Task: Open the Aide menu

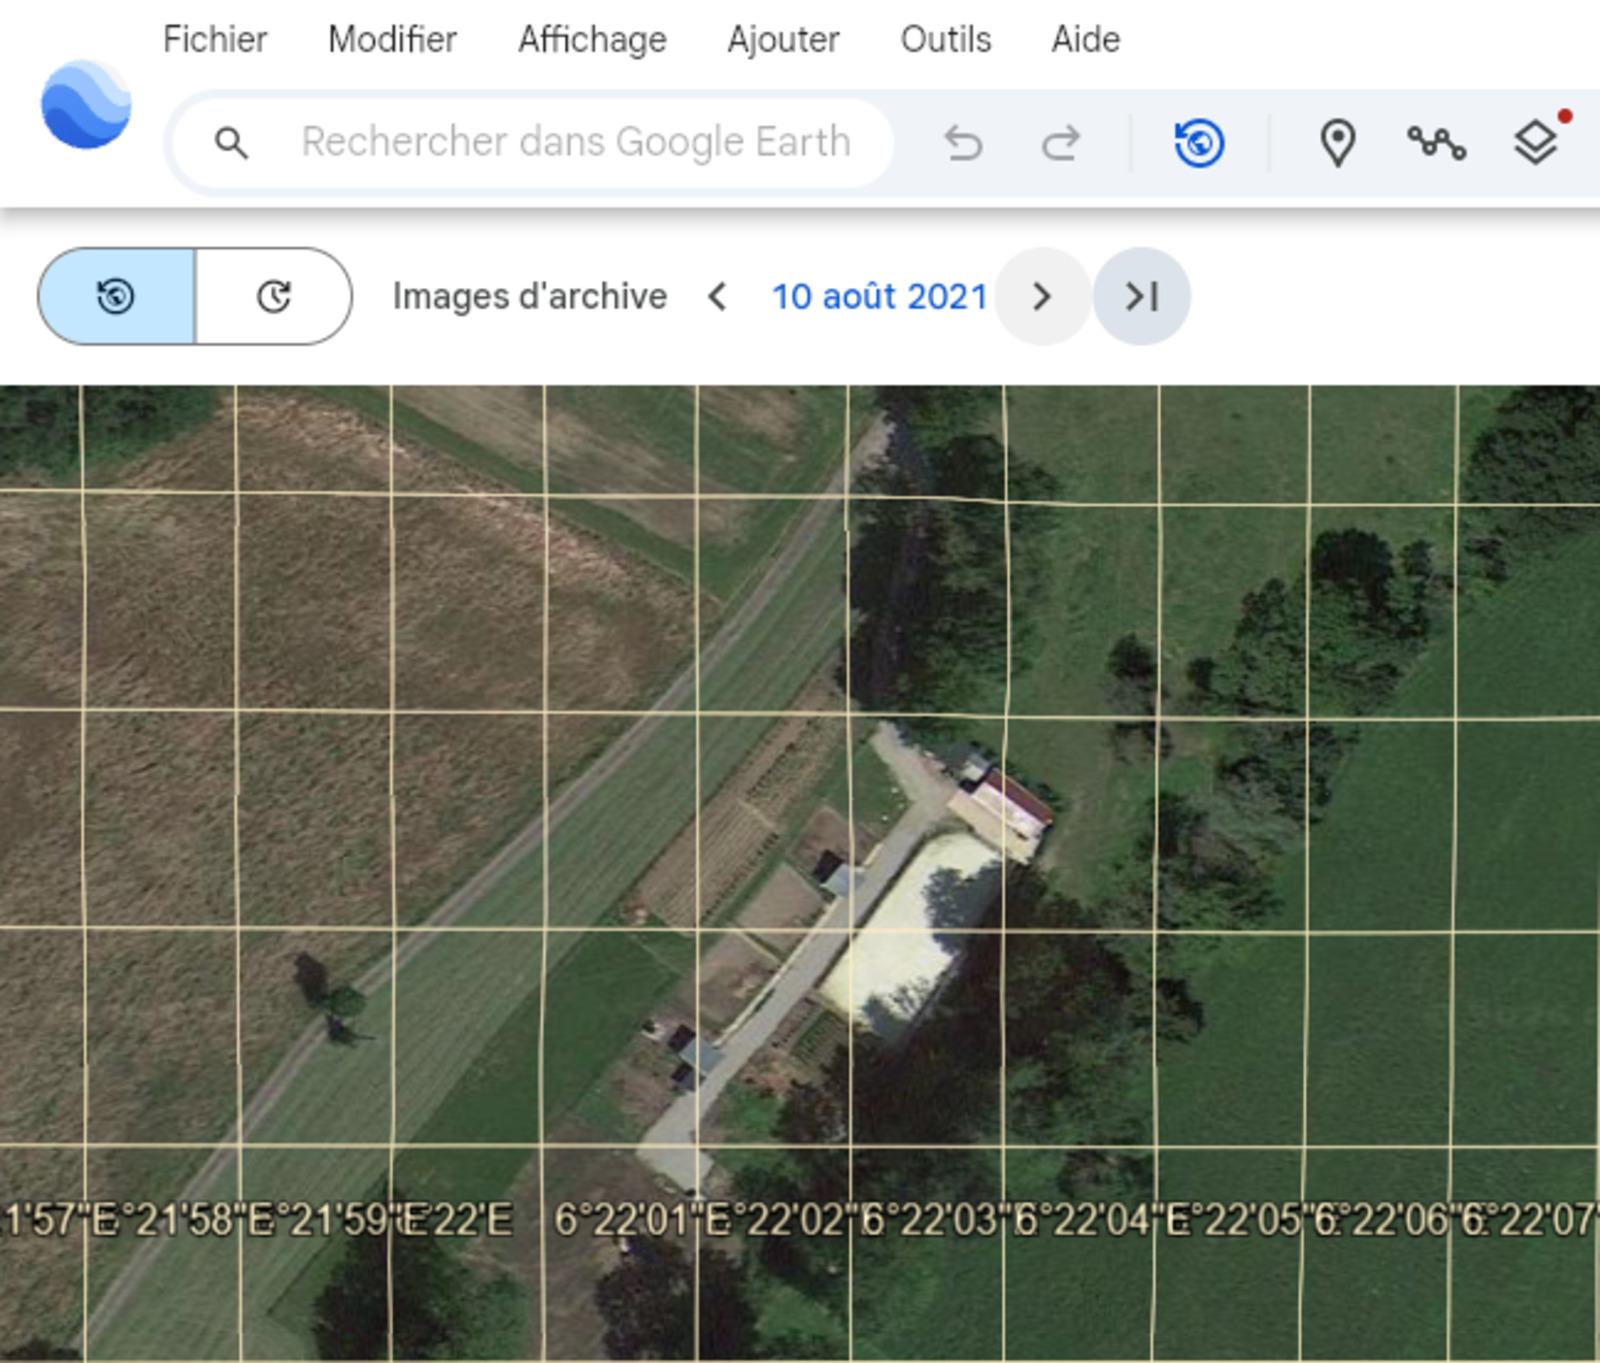Action: 1085,40
